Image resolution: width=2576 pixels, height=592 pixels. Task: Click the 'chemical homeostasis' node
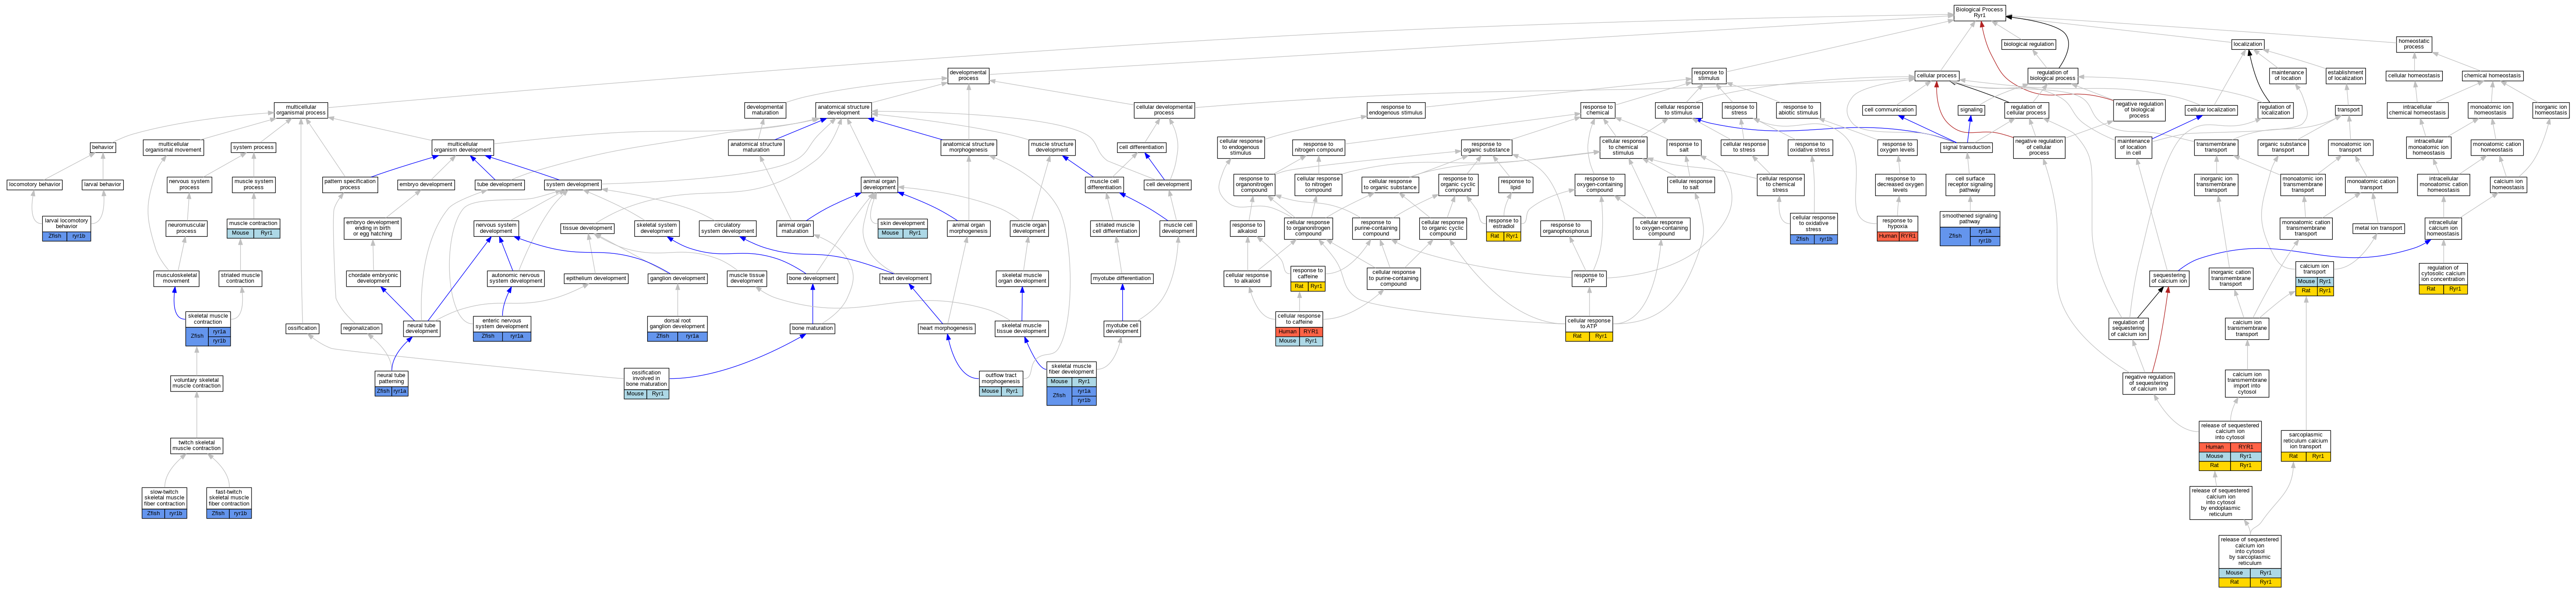pyautogui.click(x=2492, y=75)
